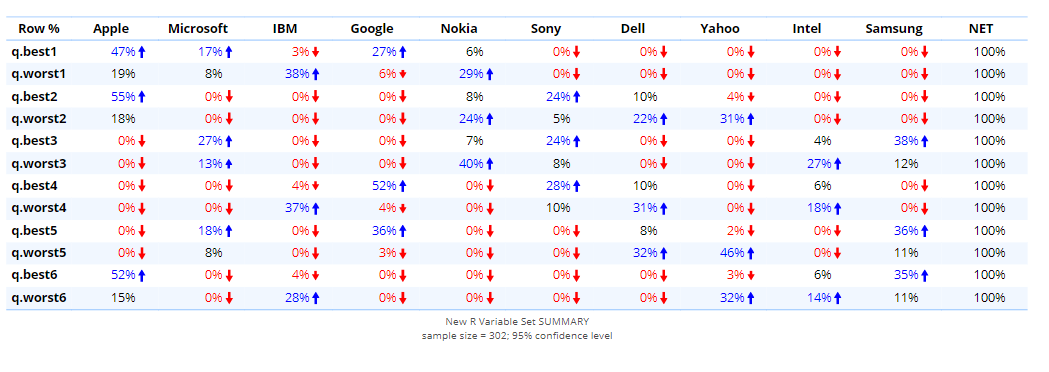1049x372 pixels.
Task: Click the red down arrow beside IBM 3% in q.best1
Action: point(316,52)
